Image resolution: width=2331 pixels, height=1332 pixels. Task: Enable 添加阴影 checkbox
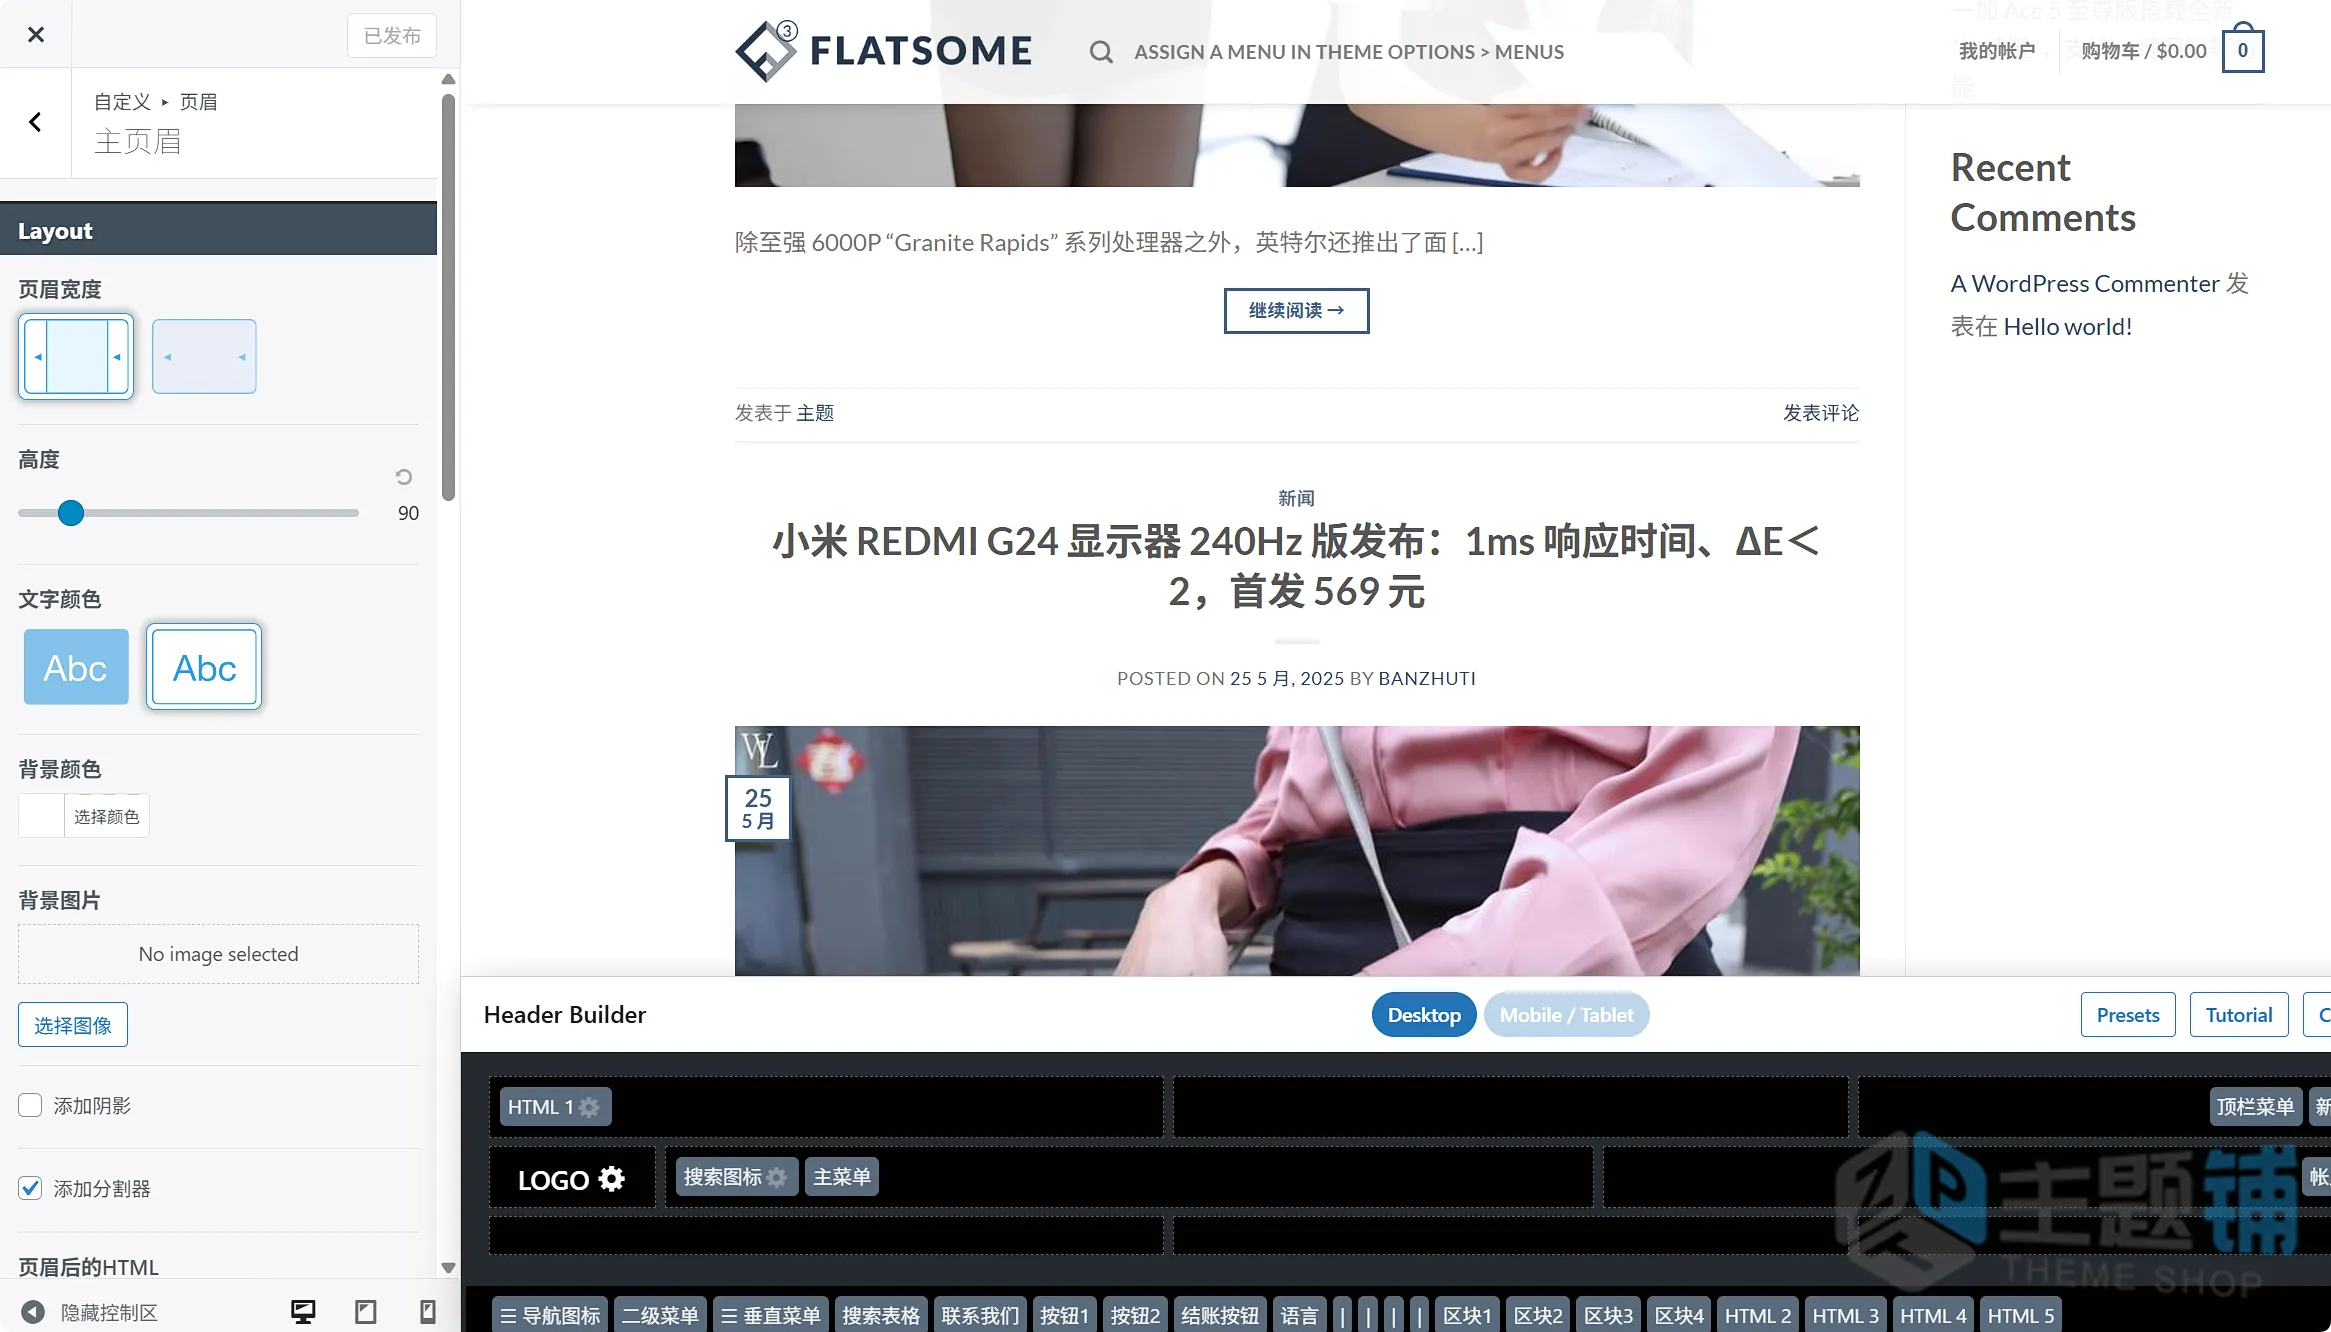click(x=30, y=1105)
